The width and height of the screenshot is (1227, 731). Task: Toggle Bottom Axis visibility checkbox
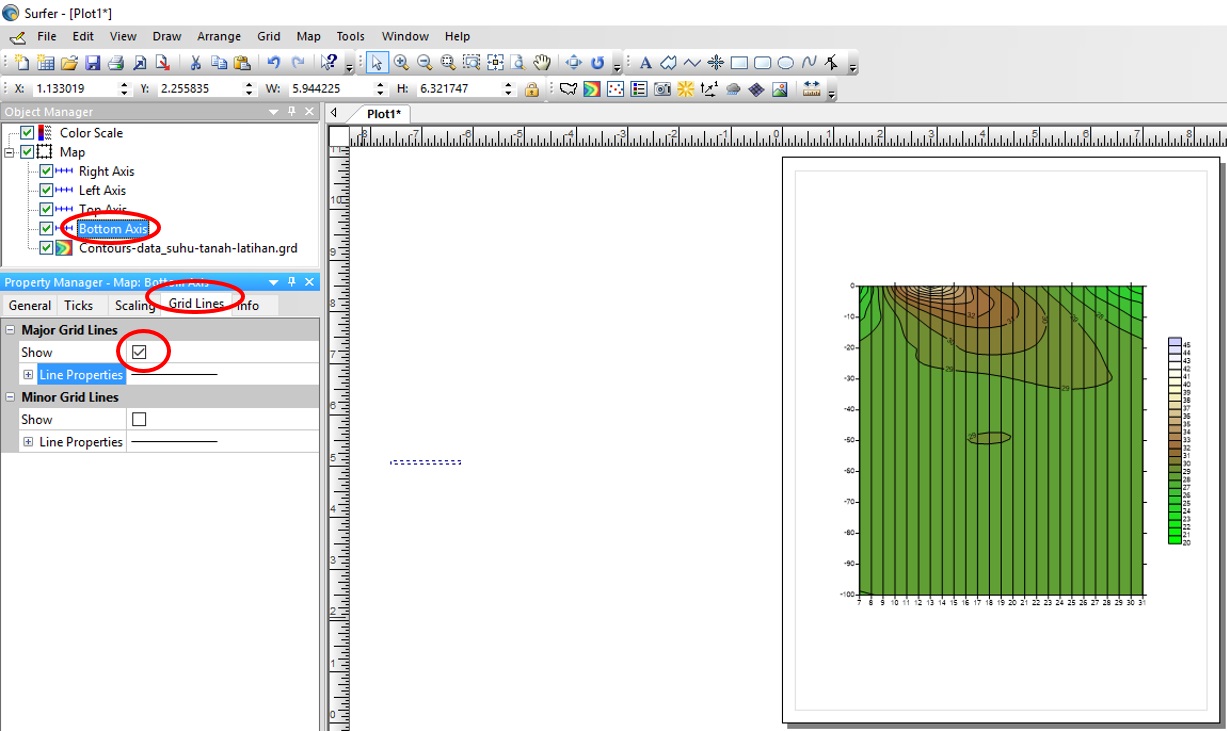pyautogui.click(x=46, y=229)
